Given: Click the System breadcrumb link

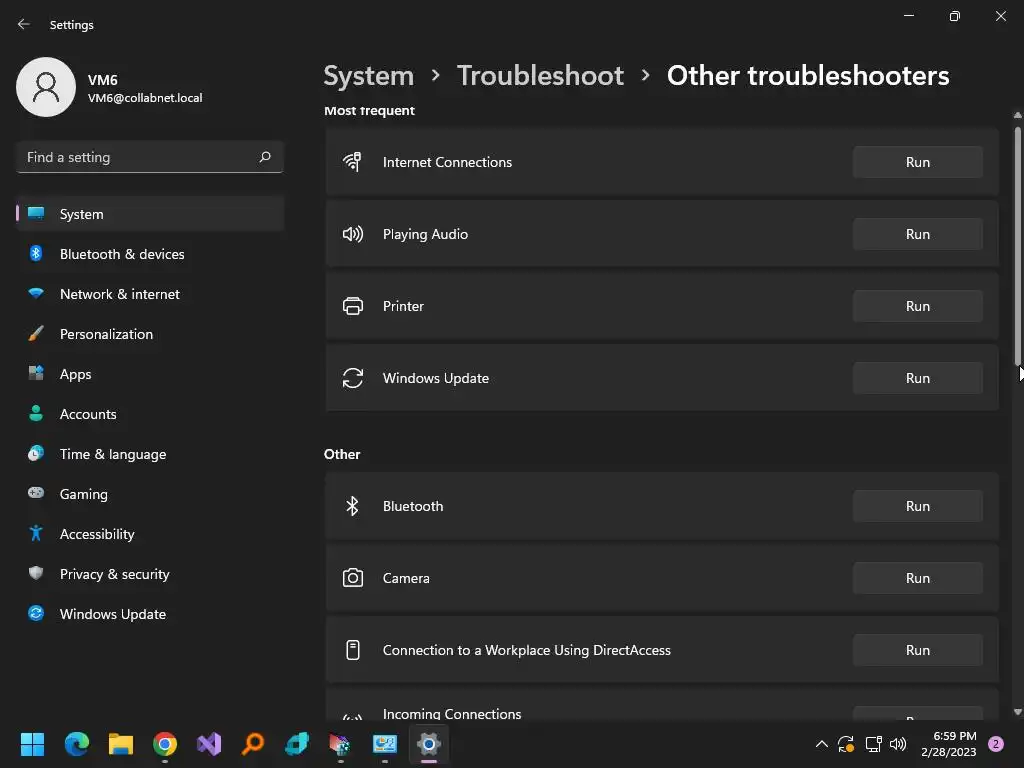Looking at the screenshot, I should (368, 76).
